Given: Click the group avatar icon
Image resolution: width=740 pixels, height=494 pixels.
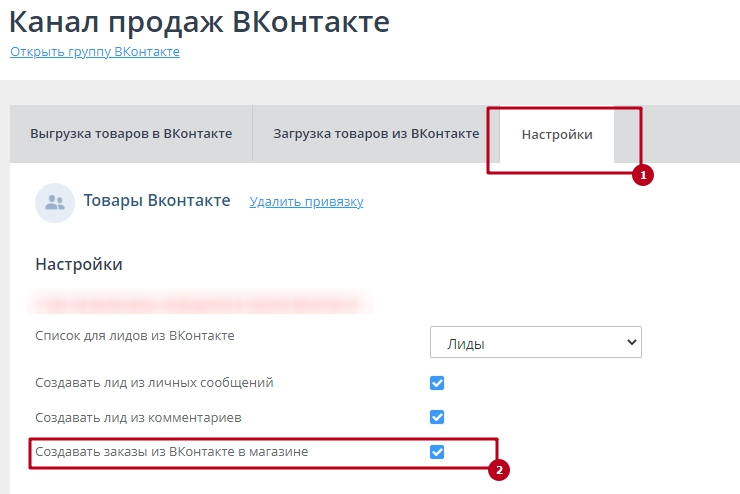Looking at the screenshot, I should (54, 202).
